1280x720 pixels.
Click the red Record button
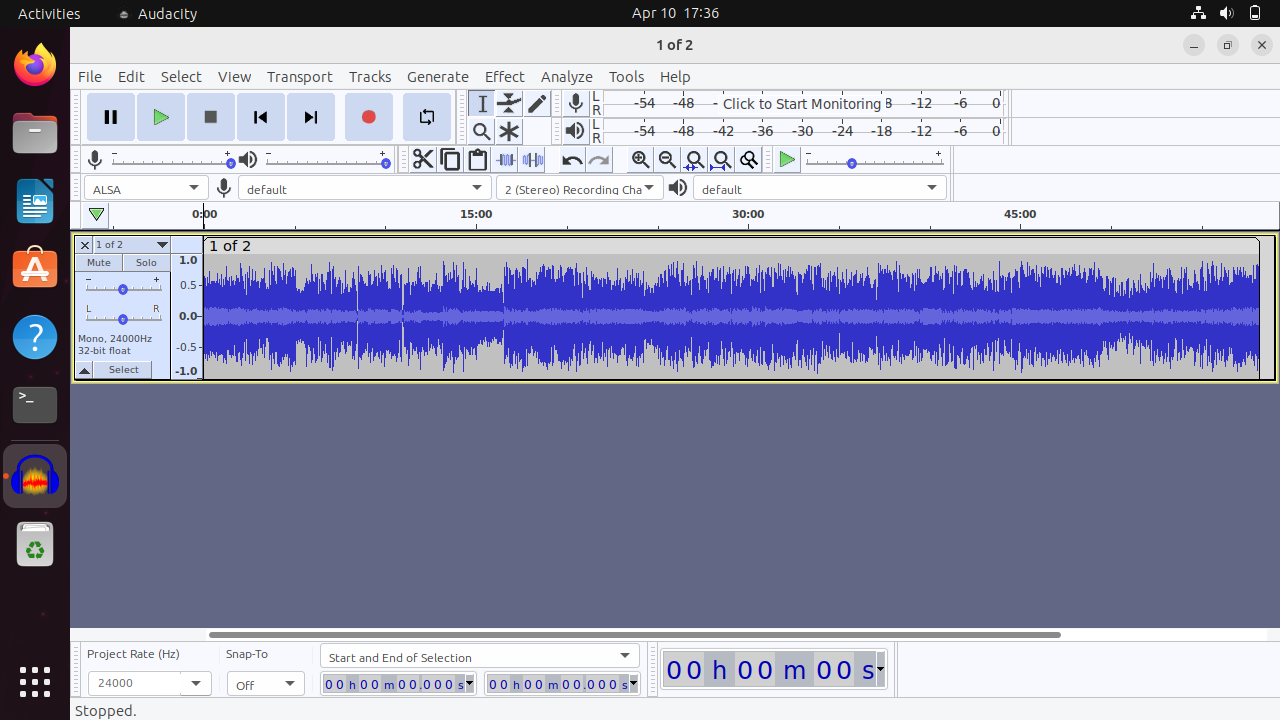[x=368, y=117]
